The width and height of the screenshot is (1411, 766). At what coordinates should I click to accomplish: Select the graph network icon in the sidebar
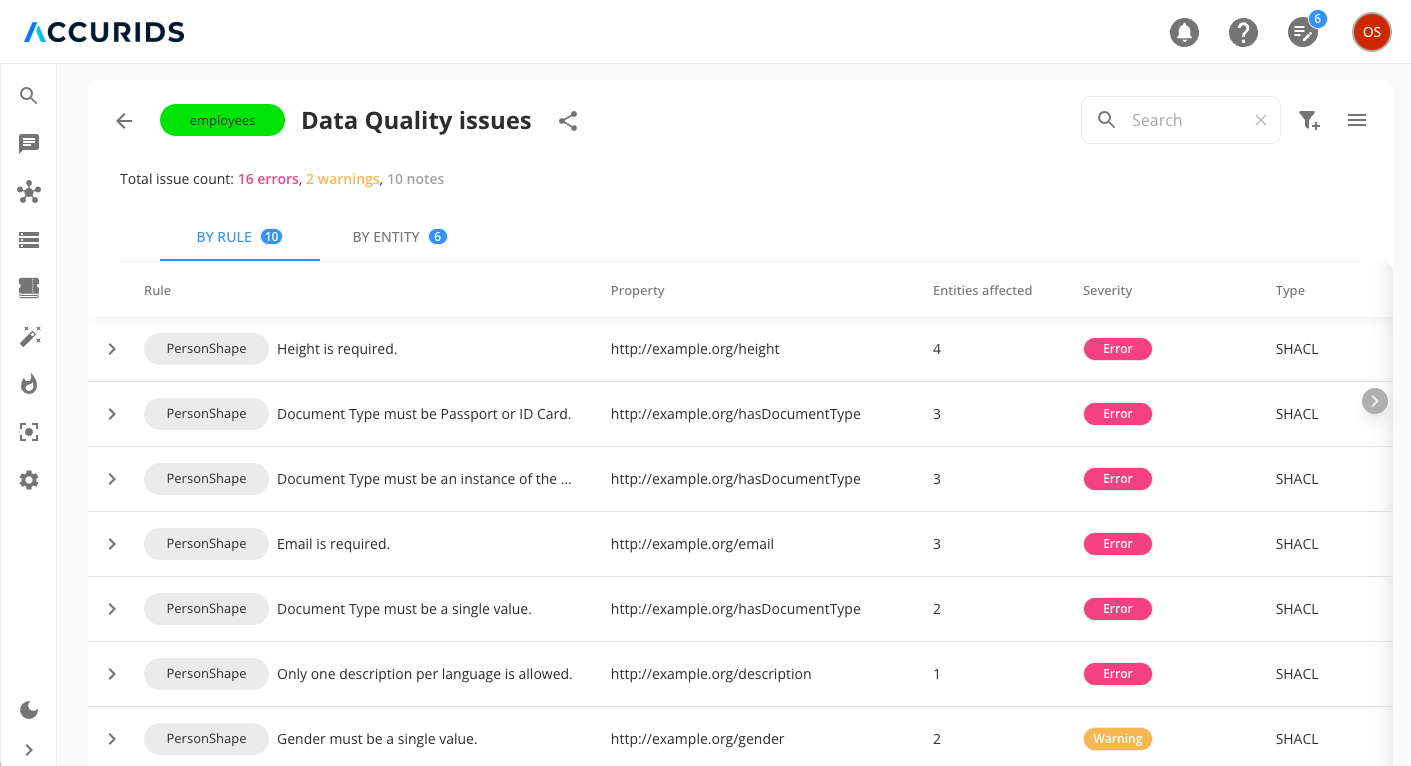tap(28, 191)
